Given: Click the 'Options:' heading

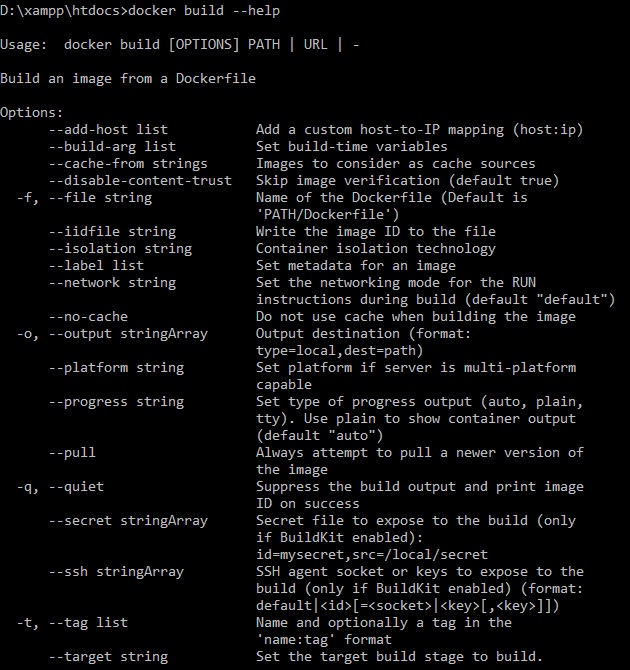Looking at the screenshot, I should (x=32, y=112).
